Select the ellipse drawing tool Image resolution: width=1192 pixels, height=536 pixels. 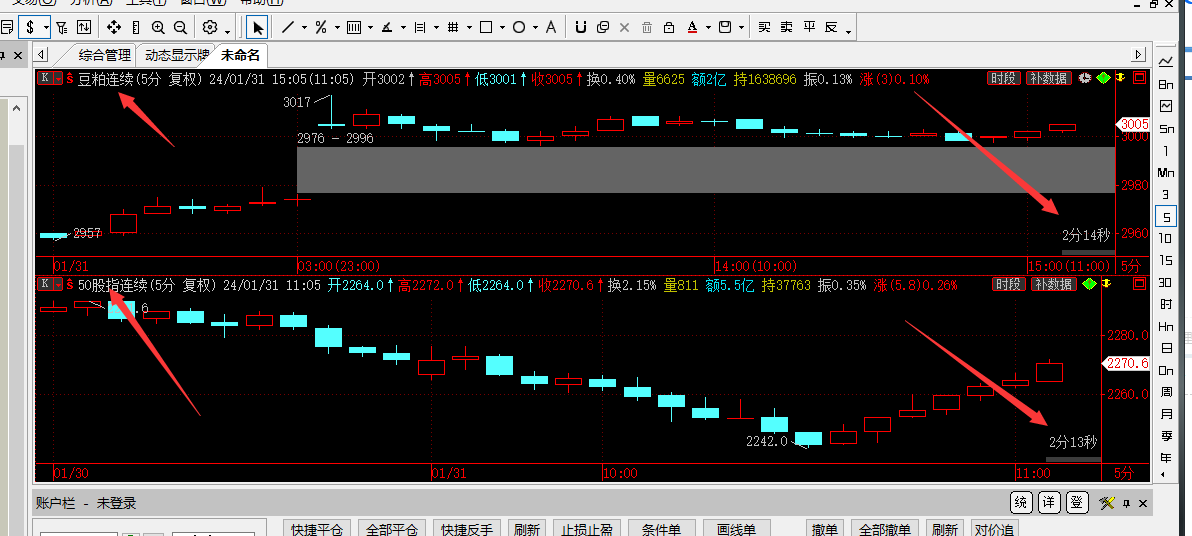click(x=519, y=28)
